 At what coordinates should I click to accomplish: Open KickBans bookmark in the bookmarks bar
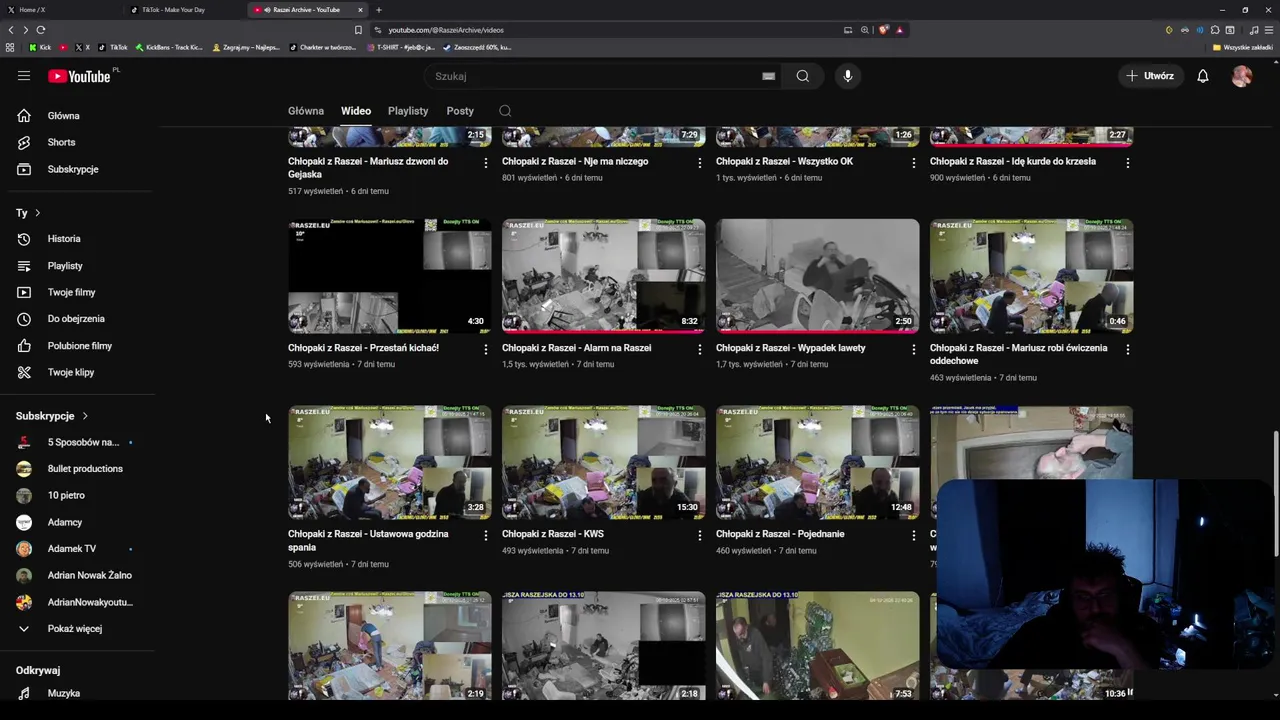coord(169,47)
